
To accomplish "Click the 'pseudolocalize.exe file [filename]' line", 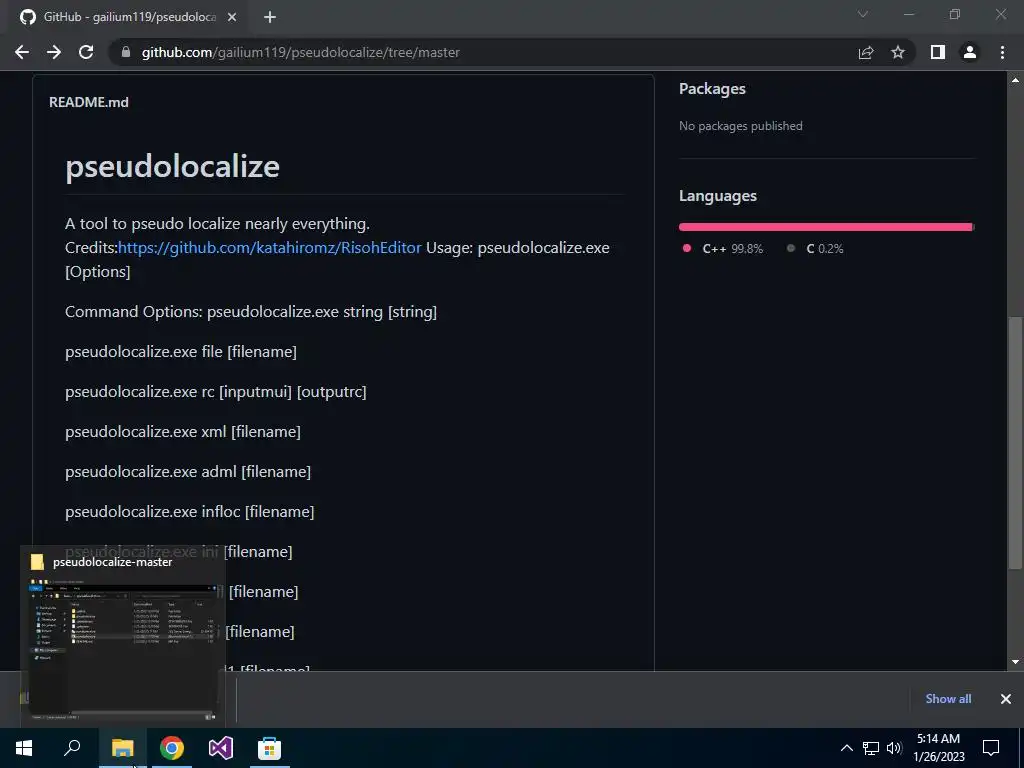I will 181,351.
